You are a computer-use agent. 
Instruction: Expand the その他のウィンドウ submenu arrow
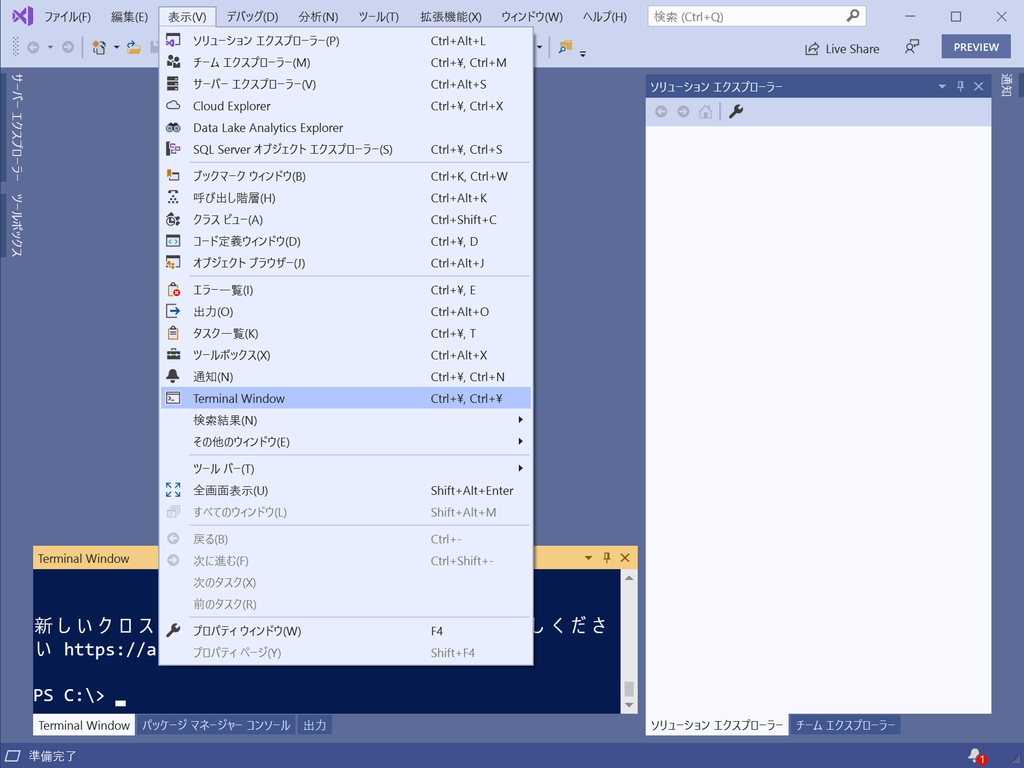pos(521,442)
